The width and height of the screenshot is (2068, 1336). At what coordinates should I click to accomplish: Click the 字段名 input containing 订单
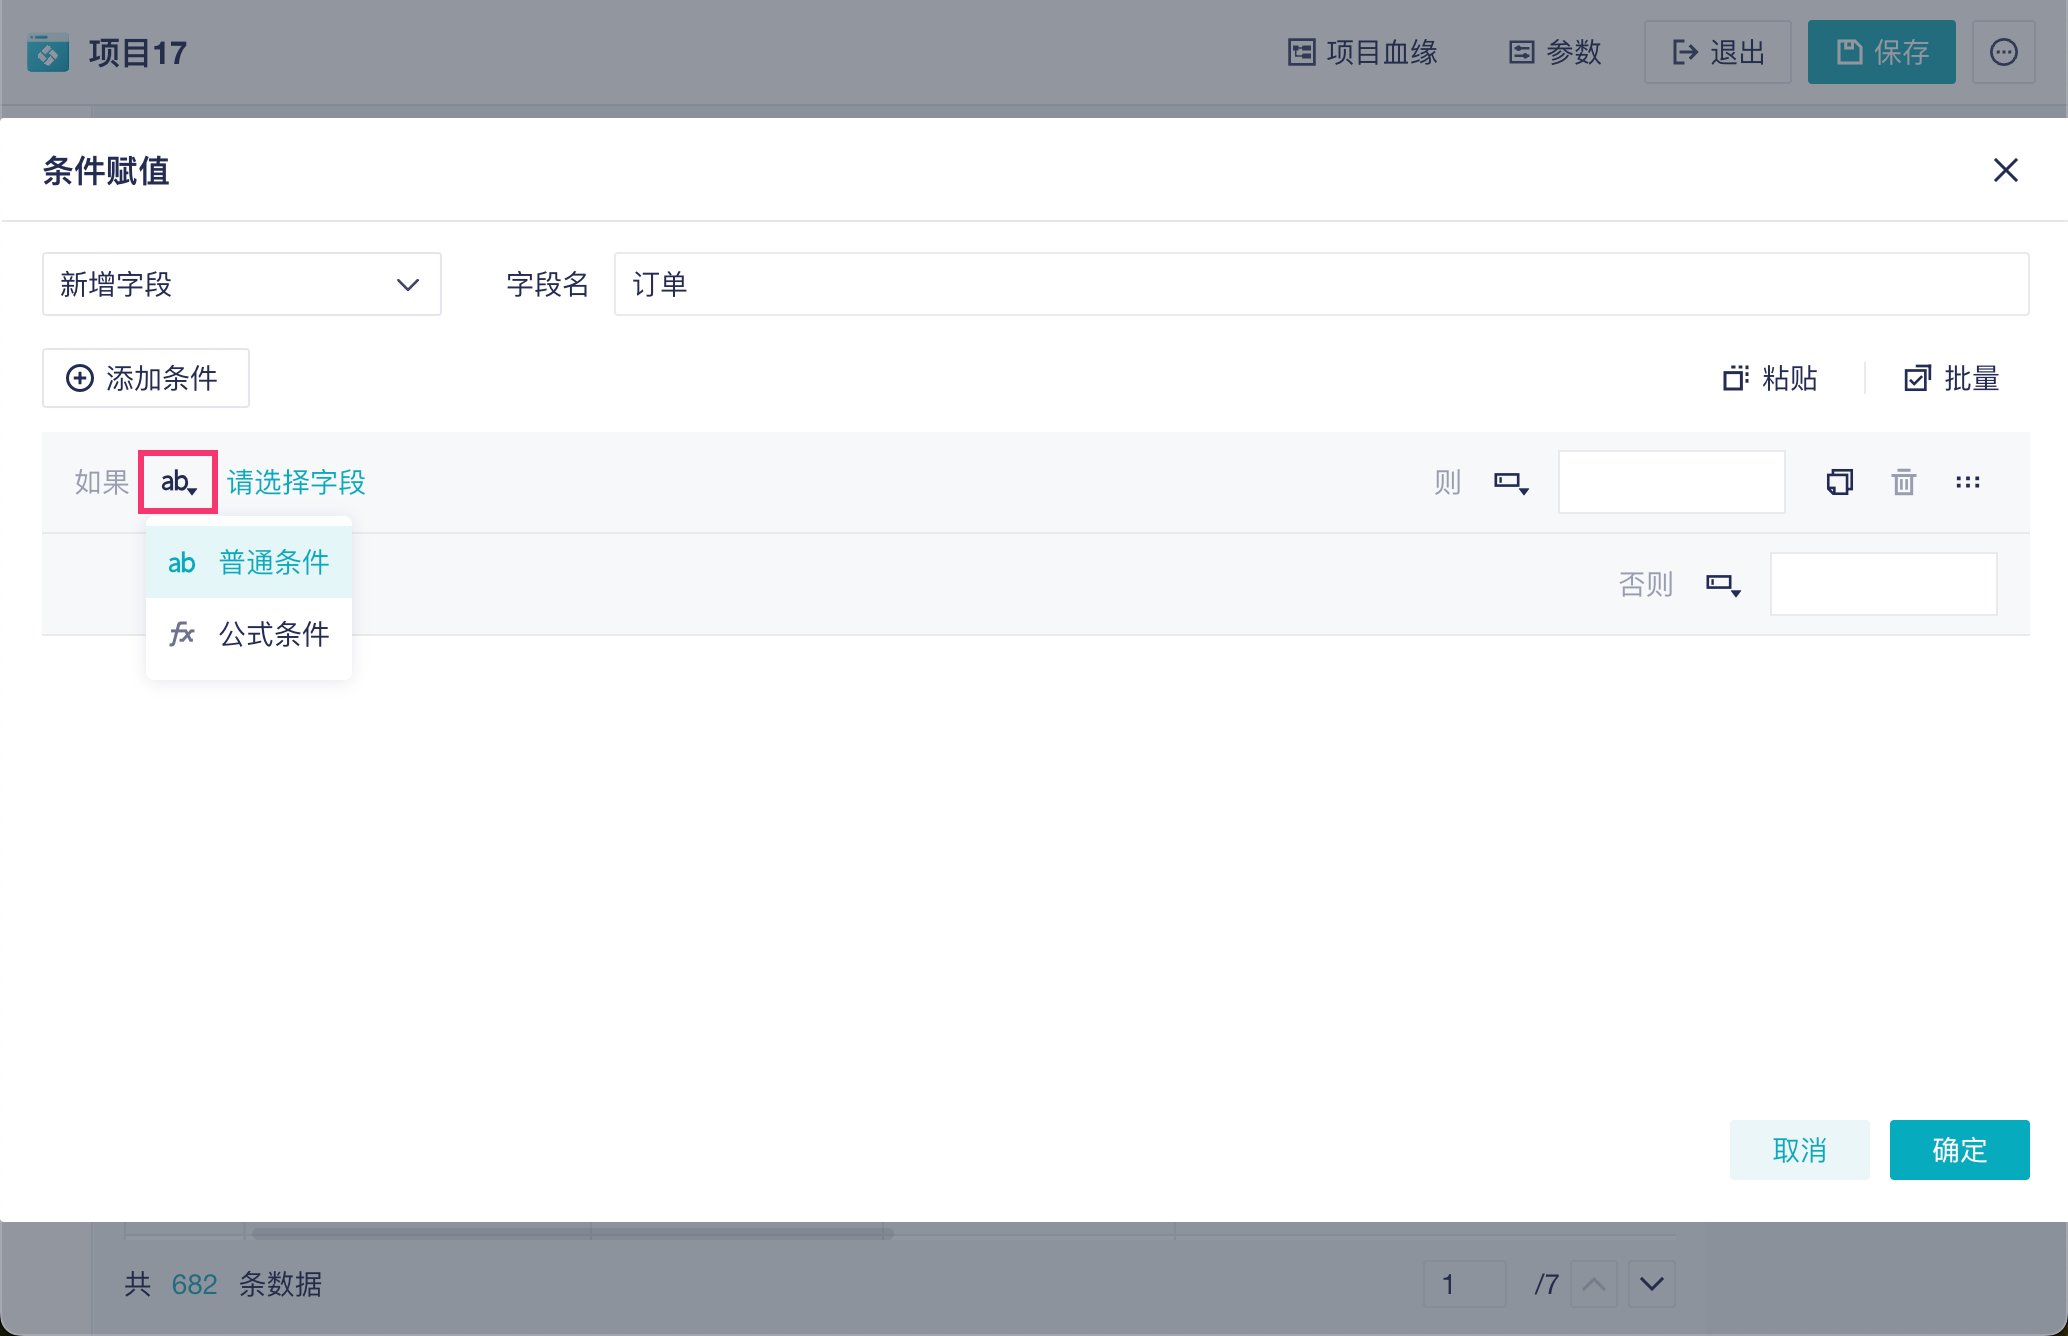pyautogui.click(x=1320, y=284)
